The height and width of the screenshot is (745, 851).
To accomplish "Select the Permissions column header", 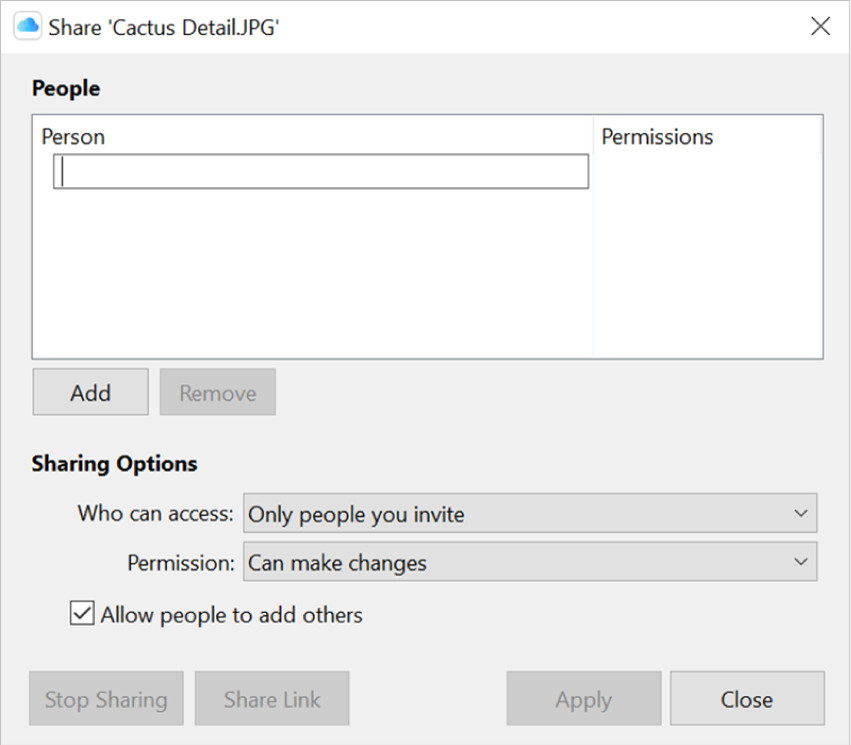I will [657, 137].
